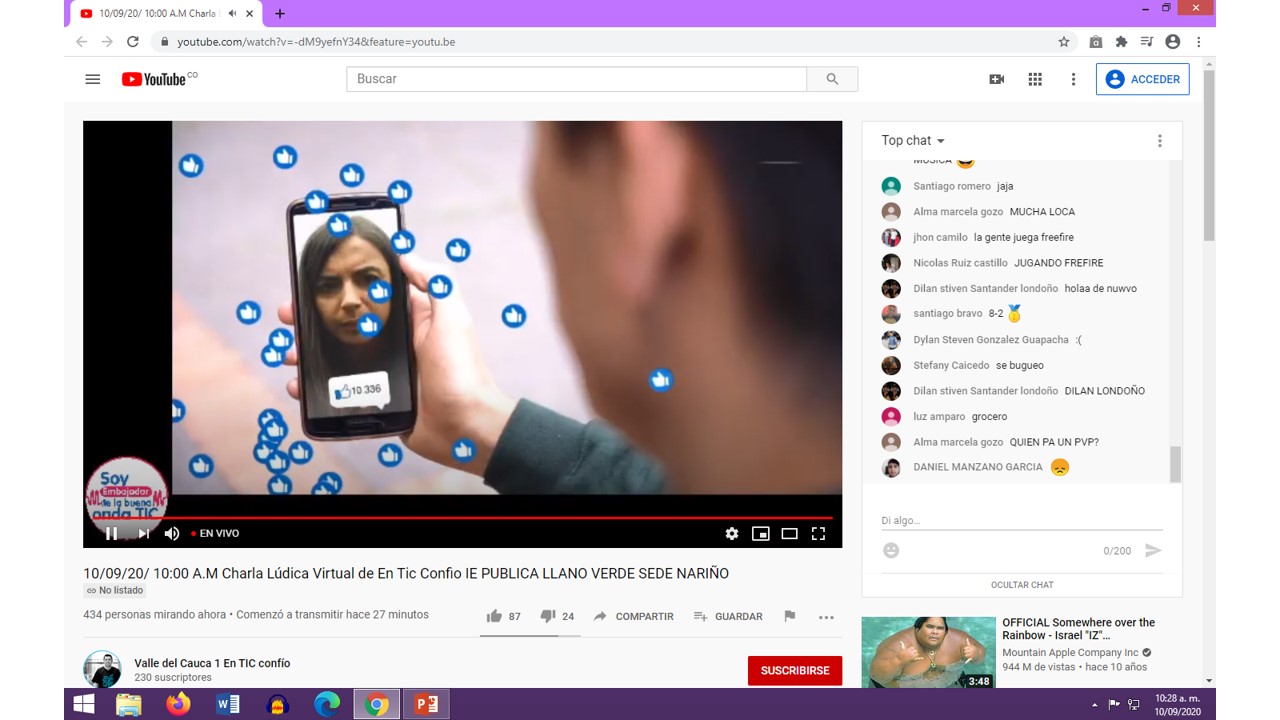This screenshot has height=720, width=1280.
Task: Click the red video progress bar
Action: pyautogui.click(x=463, y=518)
